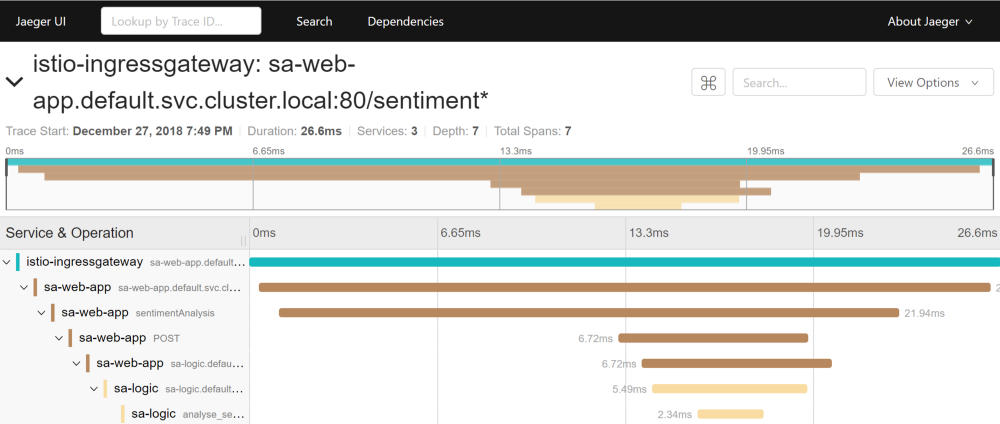Collapse the trace header chevron beside title
This screenshot has width=1000, height=424.
pos(15,83)
